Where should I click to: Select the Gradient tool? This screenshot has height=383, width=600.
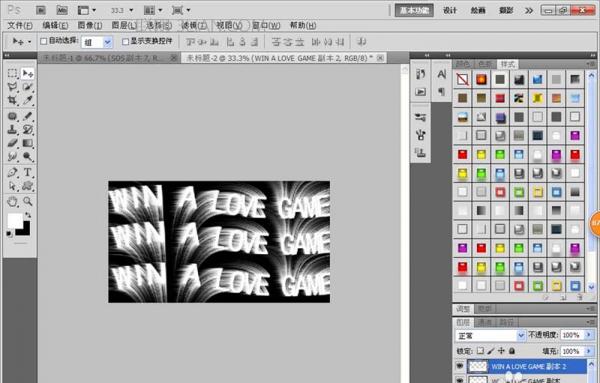pyautogui.click(x=28, y=143)
